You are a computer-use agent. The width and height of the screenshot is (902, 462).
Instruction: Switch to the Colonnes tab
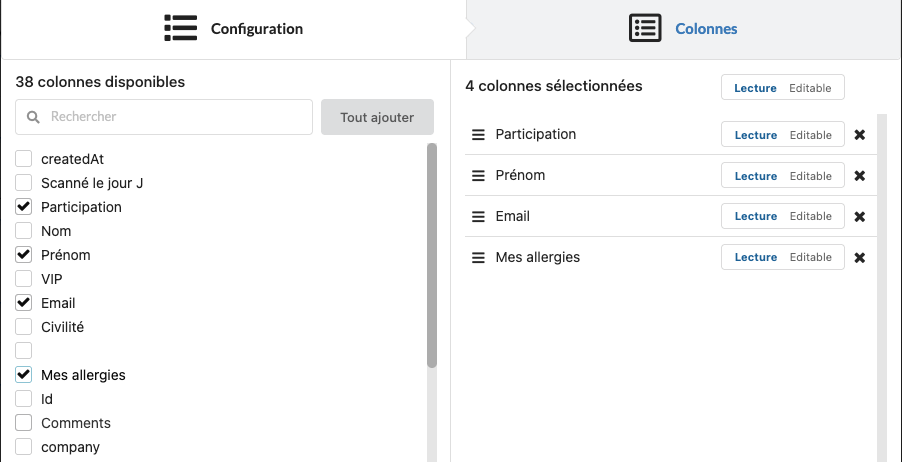(x=684, y=29)
